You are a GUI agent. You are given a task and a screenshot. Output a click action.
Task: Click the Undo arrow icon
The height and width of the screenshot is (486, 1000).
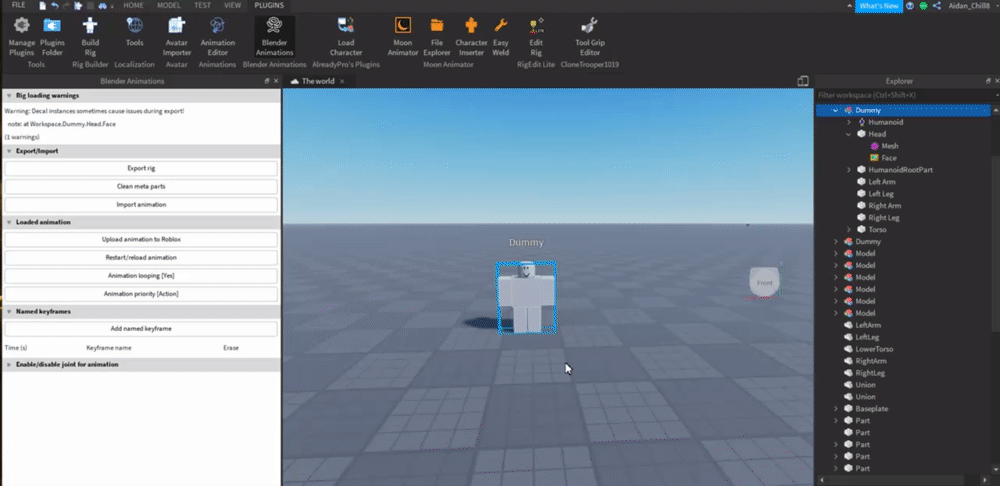point(54,6)
